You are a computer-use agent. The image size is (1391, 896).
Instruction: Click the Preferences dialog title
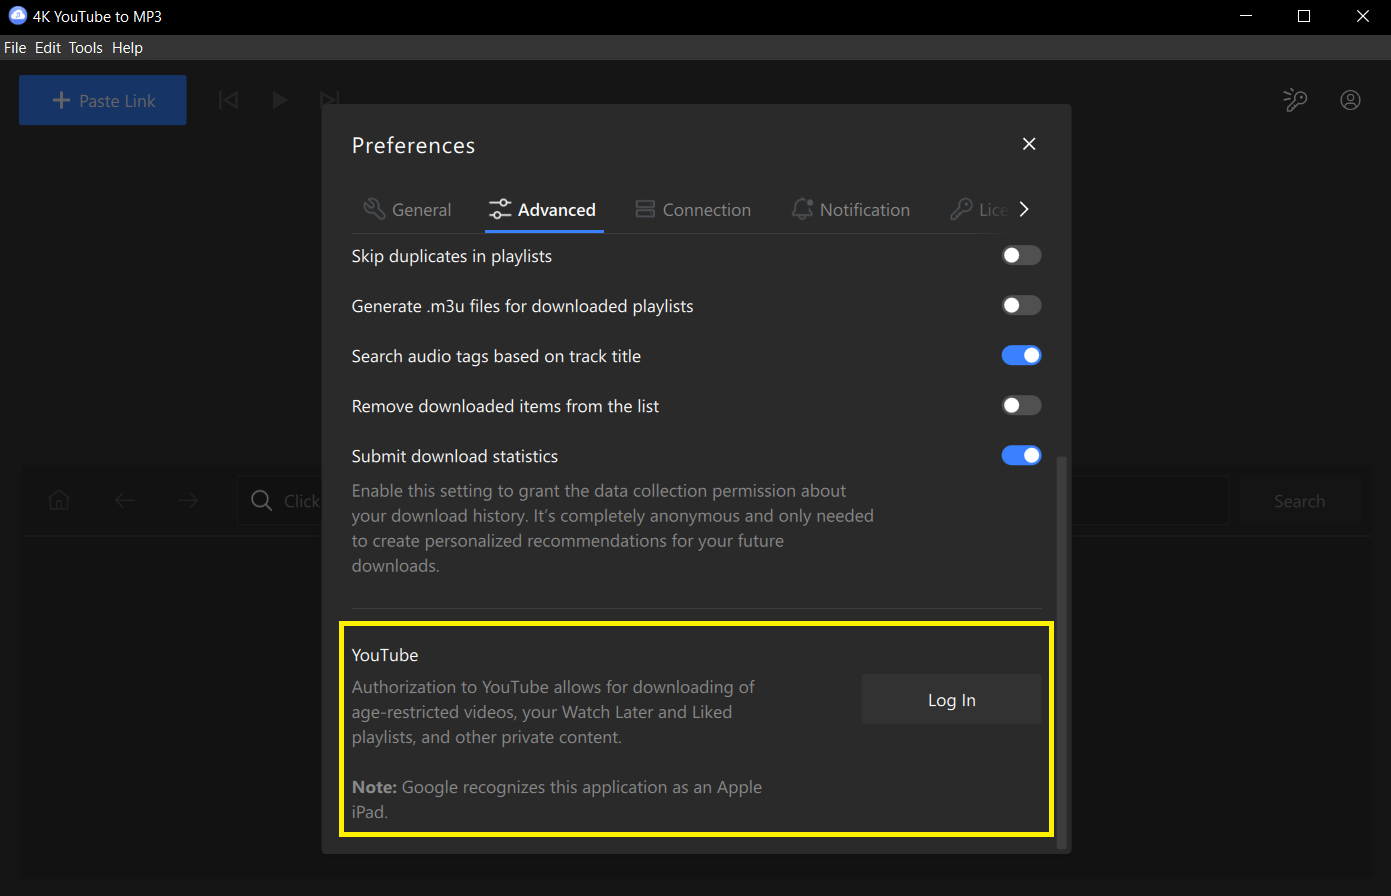pos(413,145)
